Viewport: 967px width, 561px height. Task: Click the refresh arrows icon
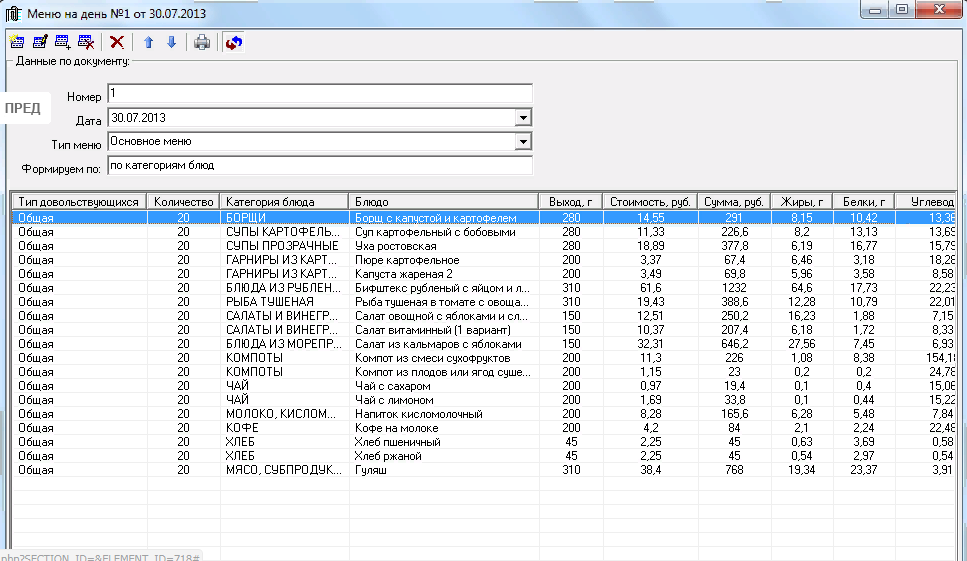(234, 42)
